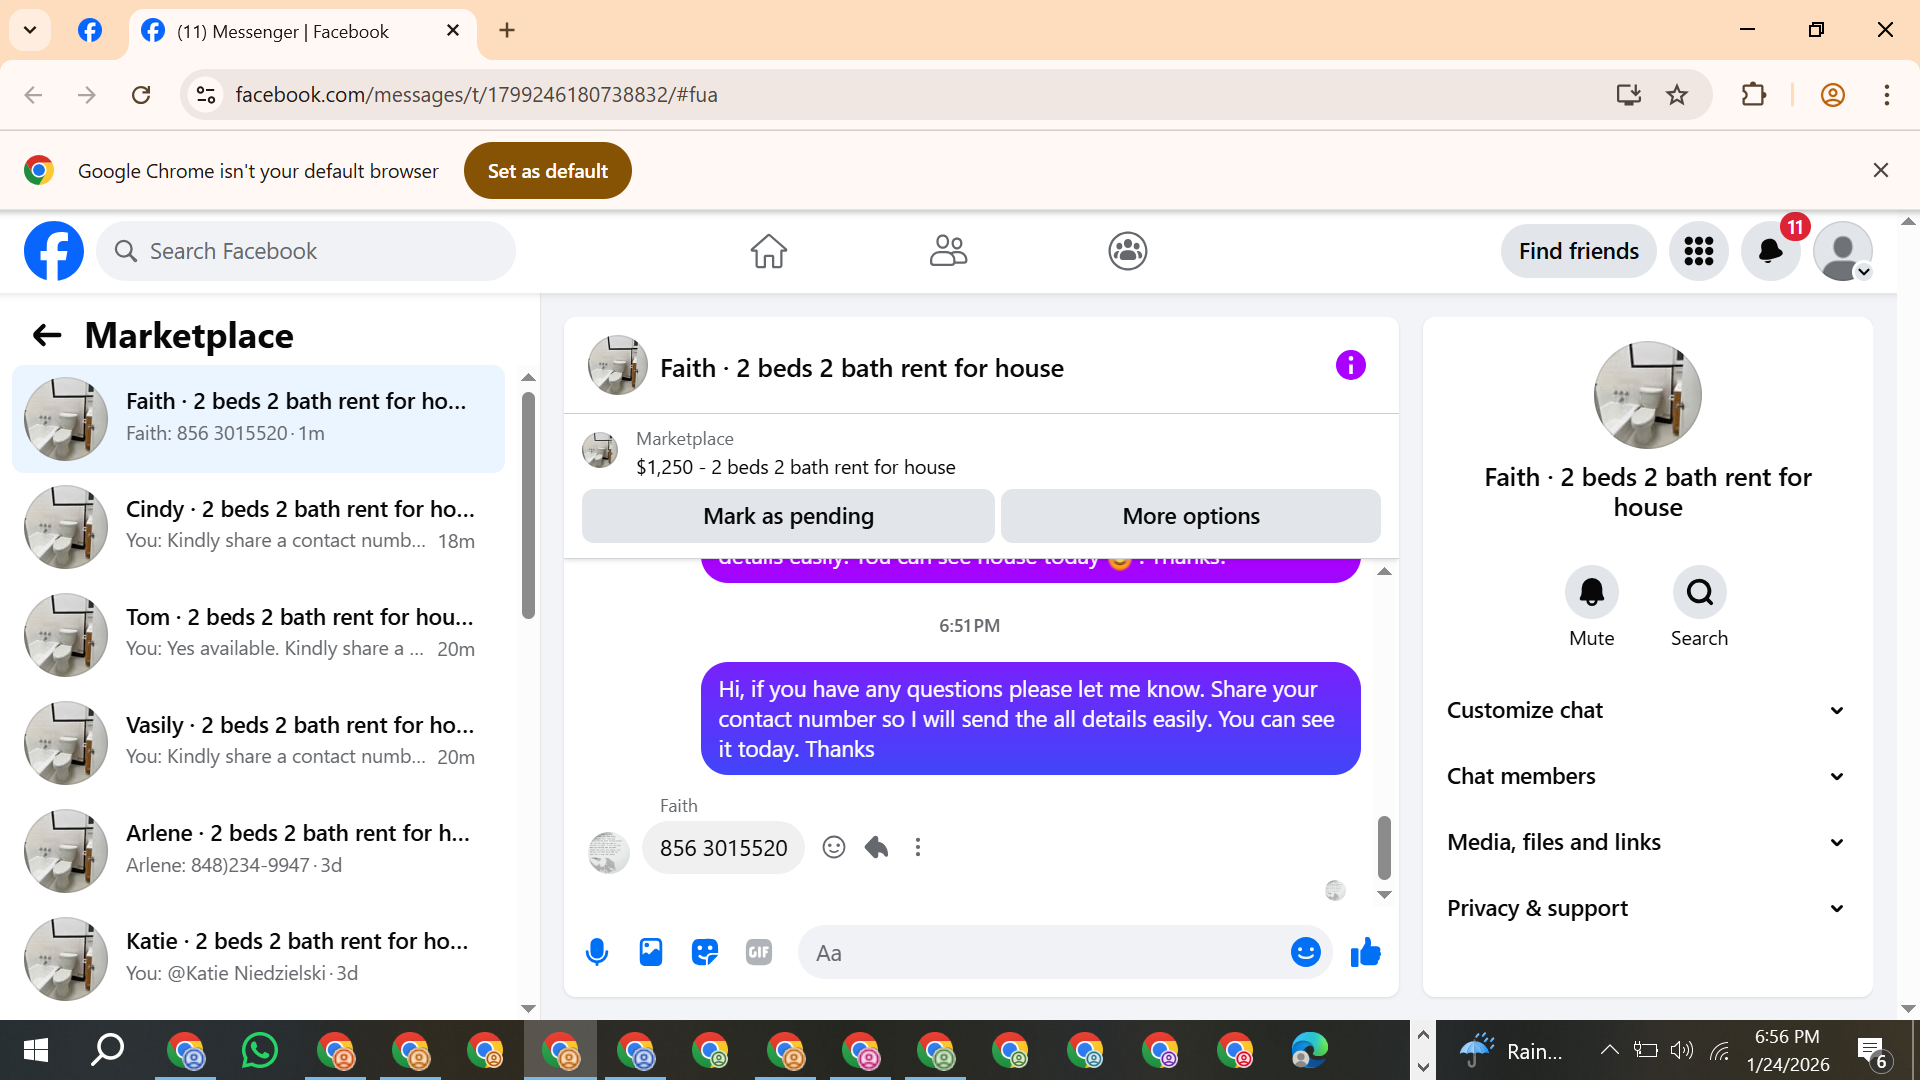Click the Aa message input field

pyautogui.click(x=1040, y=952)
